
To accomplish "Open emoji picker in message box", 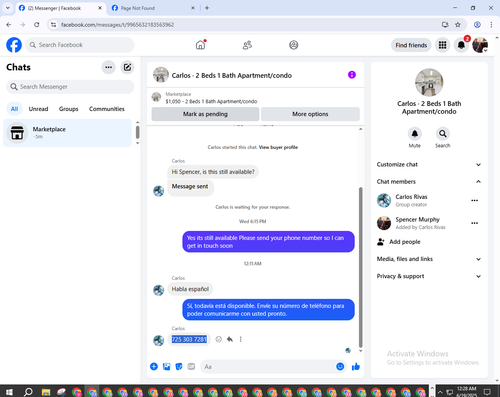I will click(x=340, y=367).
